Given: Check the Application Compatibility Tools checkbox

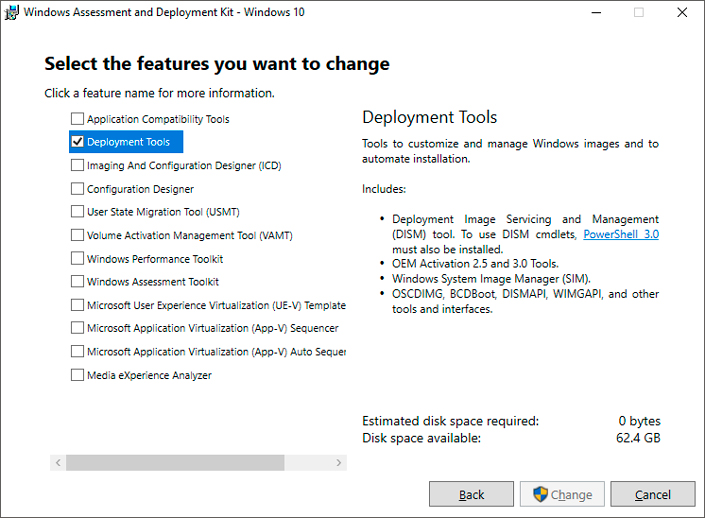Looking at the screenshot, I should coord(77,119).
